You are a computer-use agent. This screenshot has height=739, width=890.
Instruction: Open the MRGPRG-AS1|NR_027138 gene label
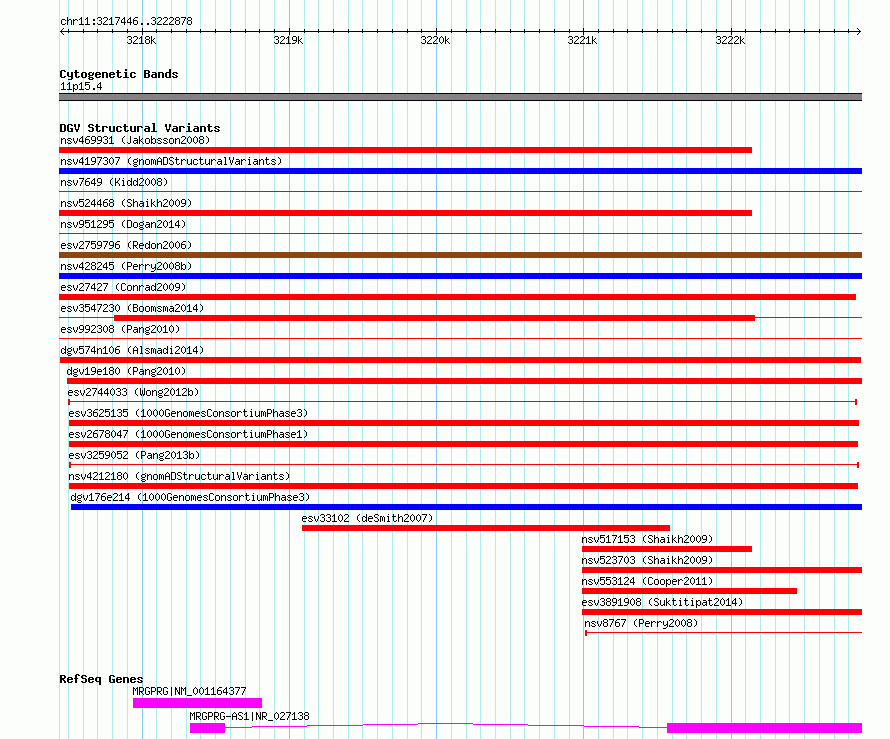tap(249, 716)
